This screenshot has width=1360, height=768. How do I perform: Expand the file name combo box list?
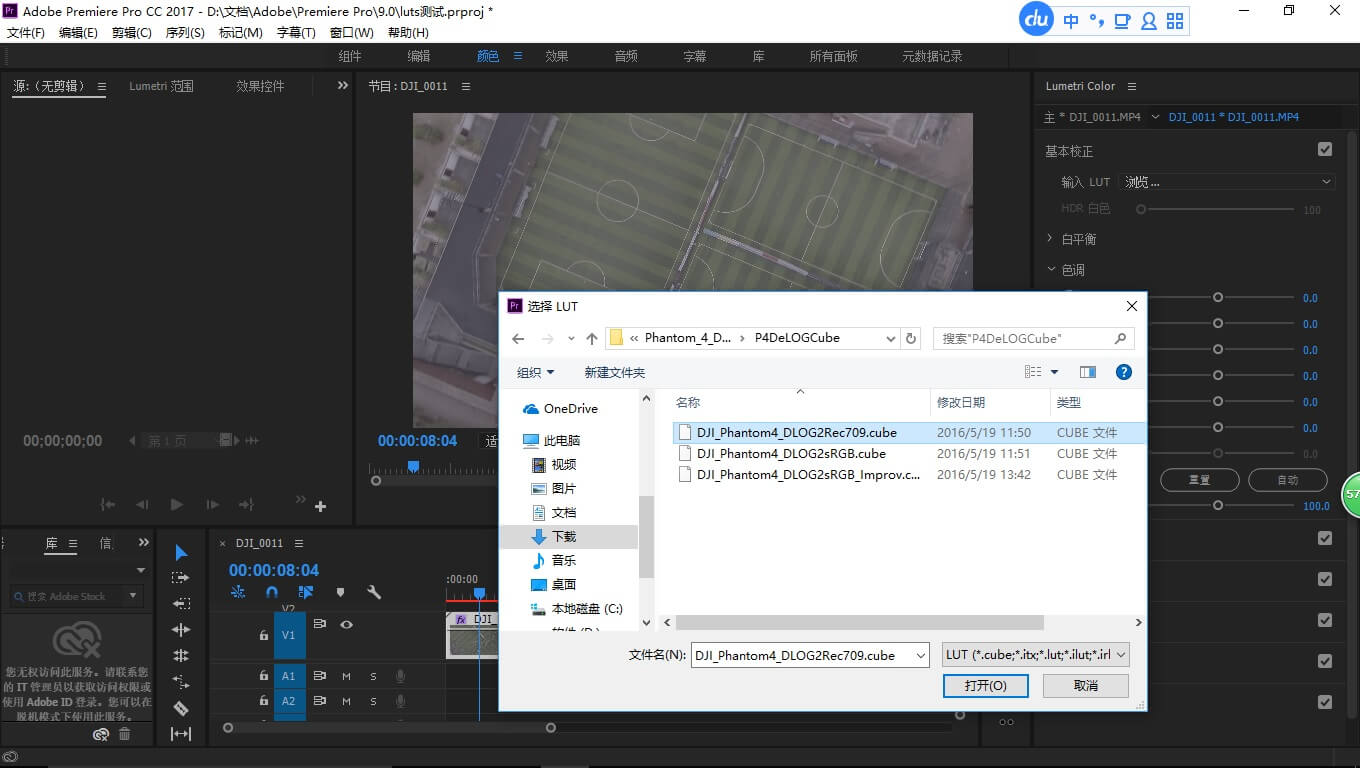[921, 656]
